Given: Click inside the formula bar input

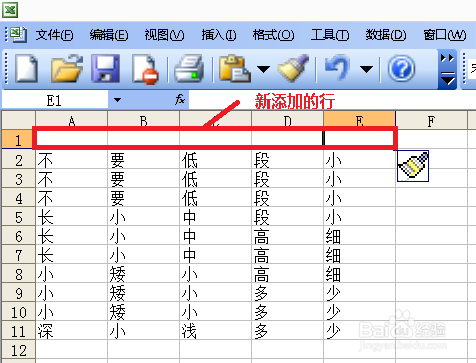Looking at the screenshot, I should pos(332,100).
